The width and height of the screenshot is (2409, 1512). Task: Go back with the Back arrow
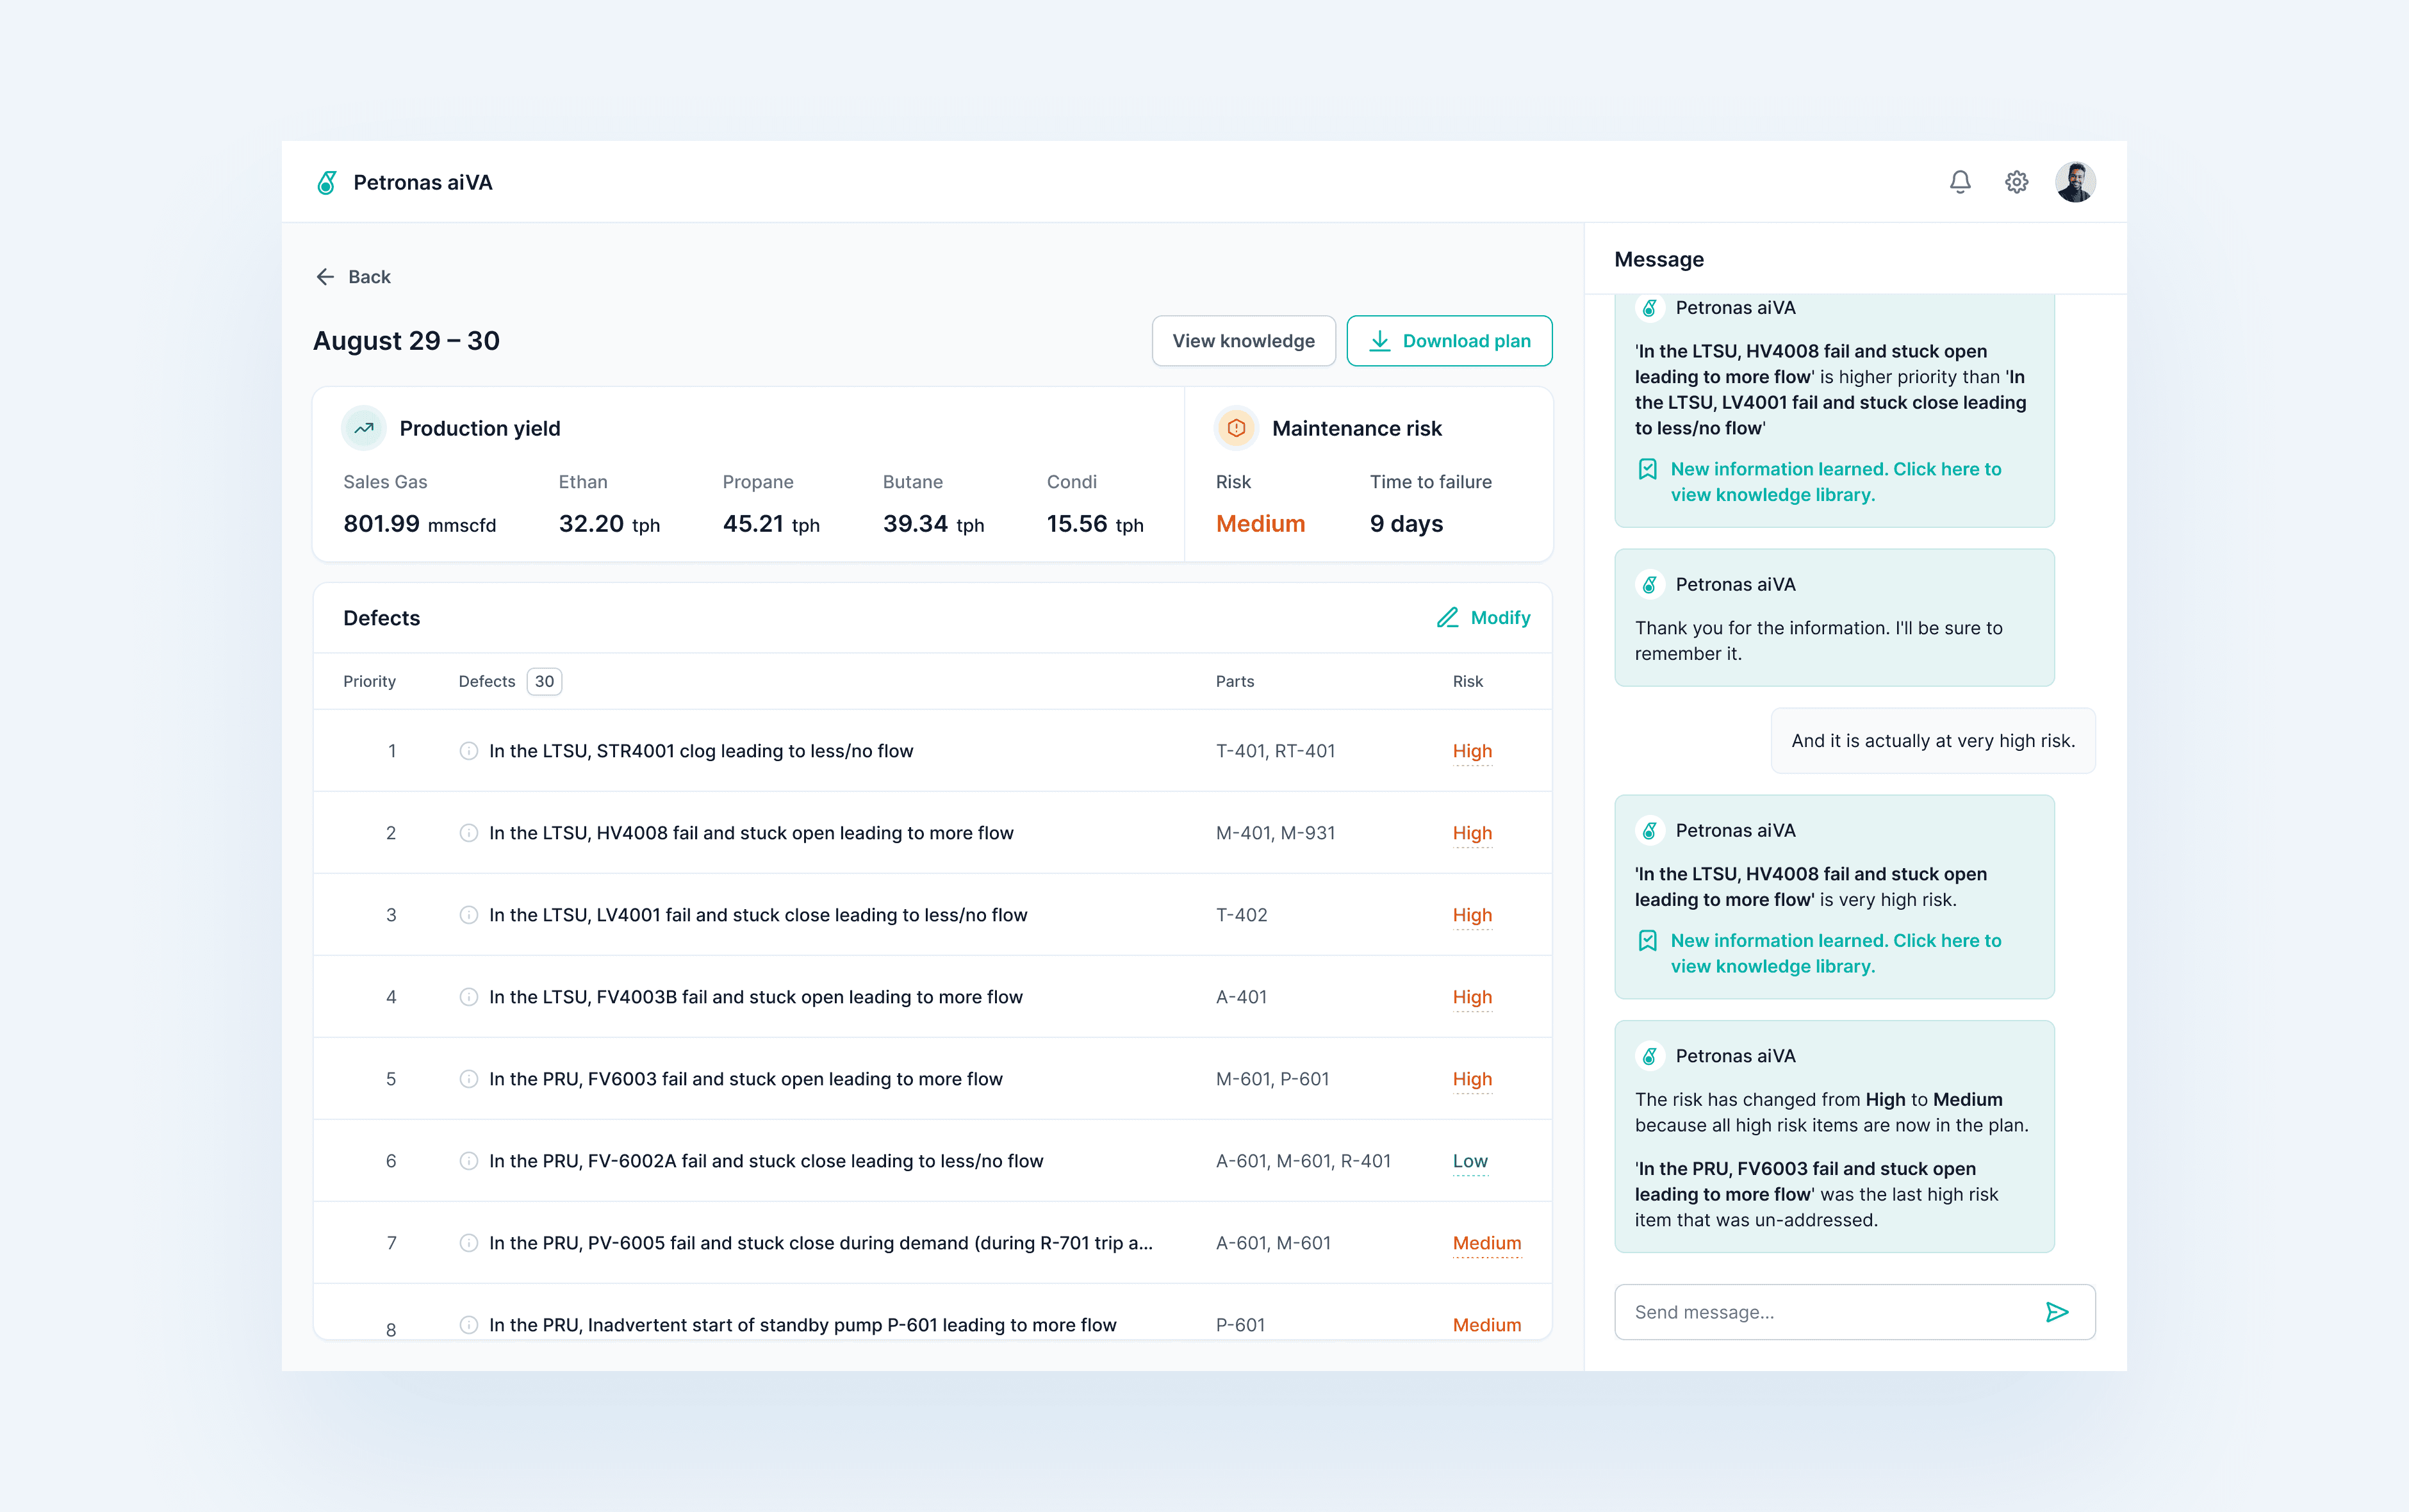click(353, 277)
